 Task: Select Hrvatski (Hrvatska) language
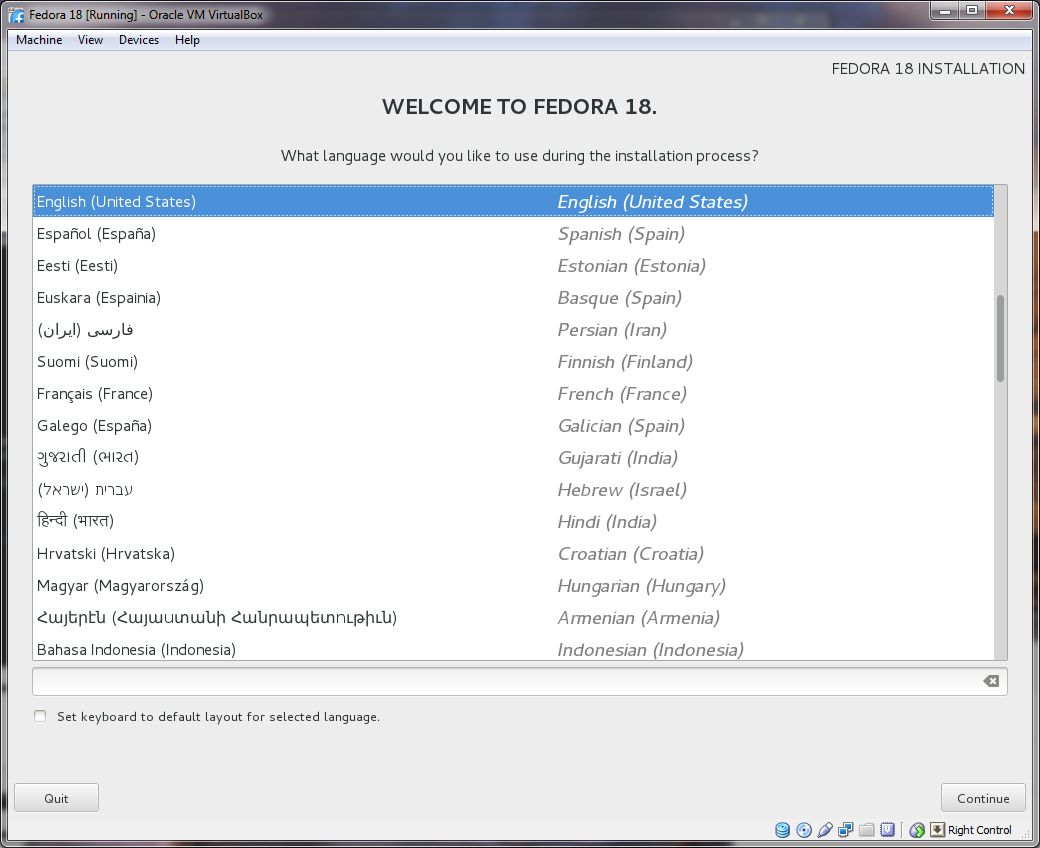click(513, 554)
